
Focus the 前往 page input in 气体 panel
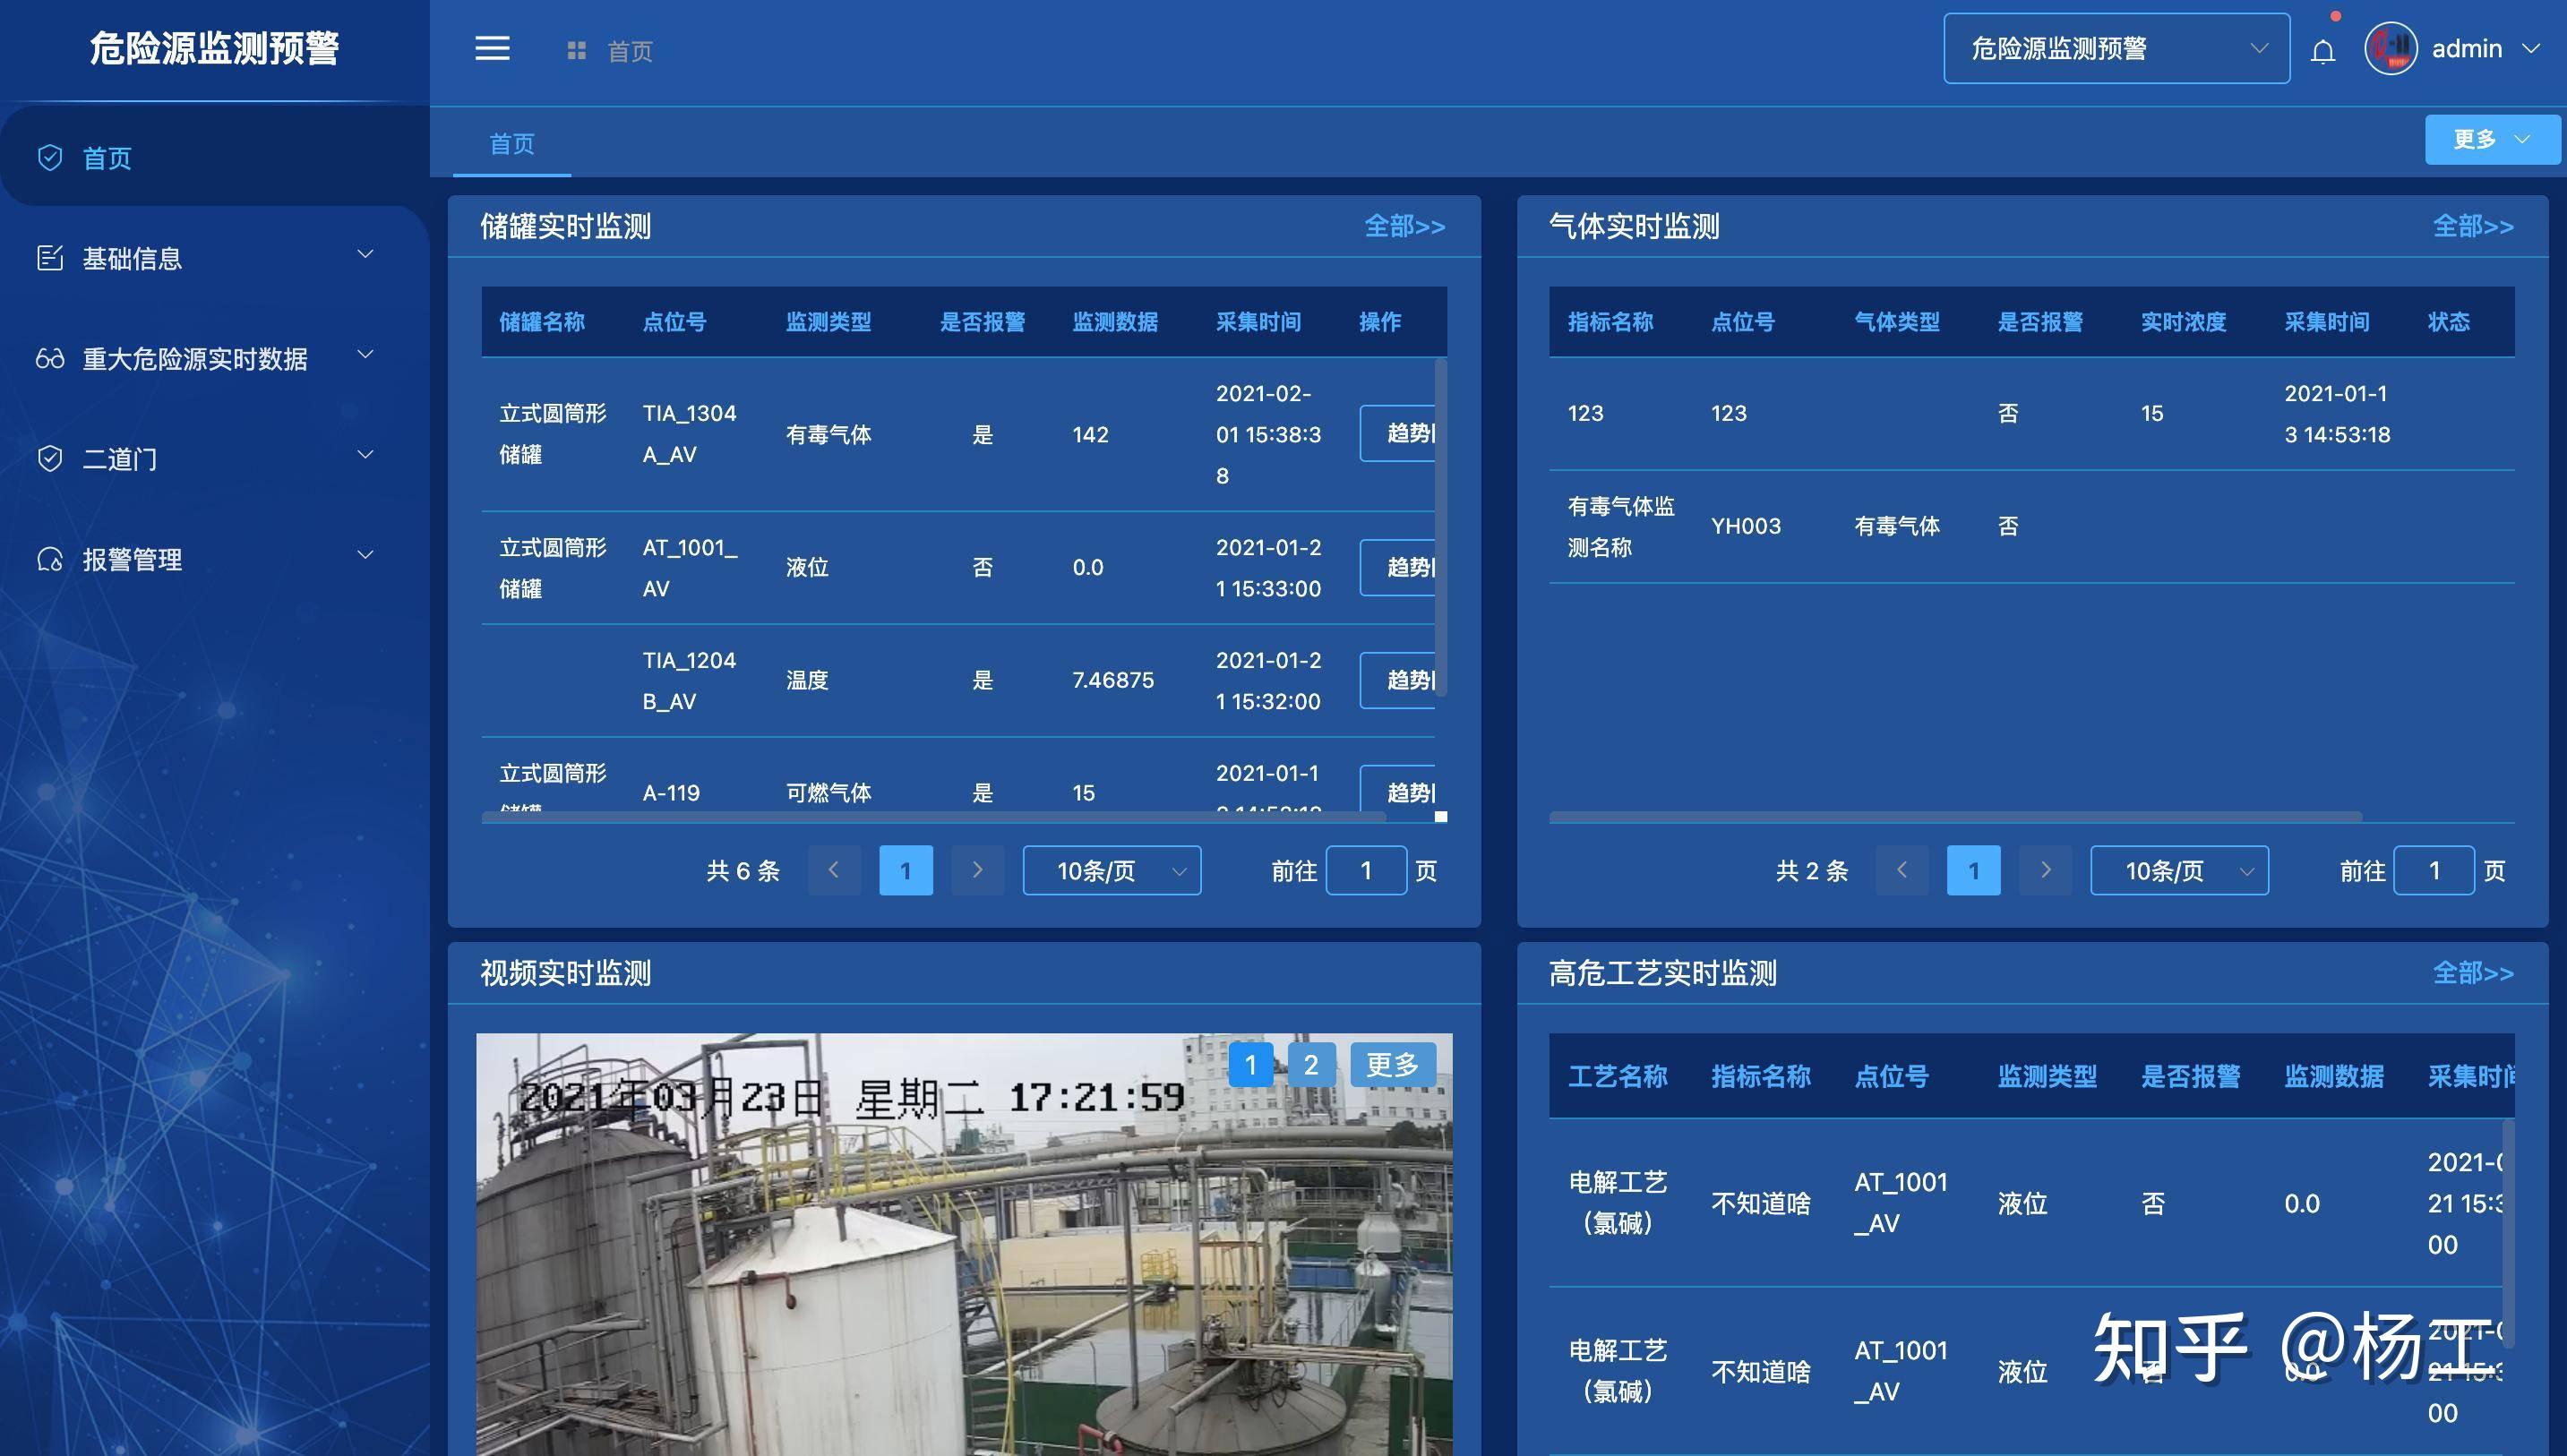2434,870
